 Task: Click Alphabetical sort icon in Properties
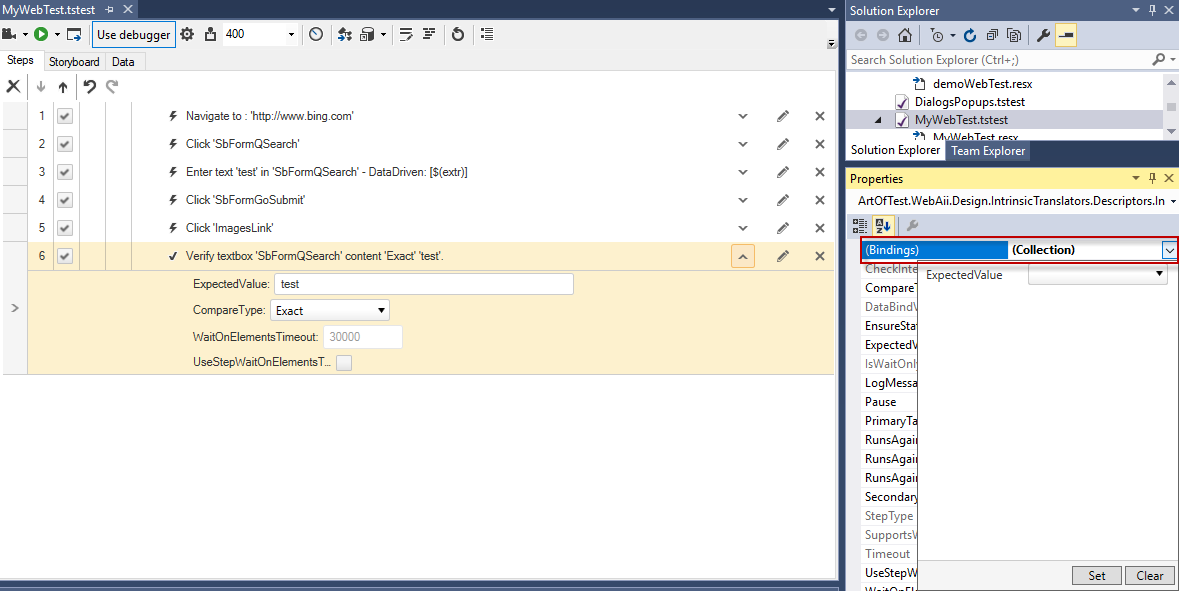pos(883,226)
